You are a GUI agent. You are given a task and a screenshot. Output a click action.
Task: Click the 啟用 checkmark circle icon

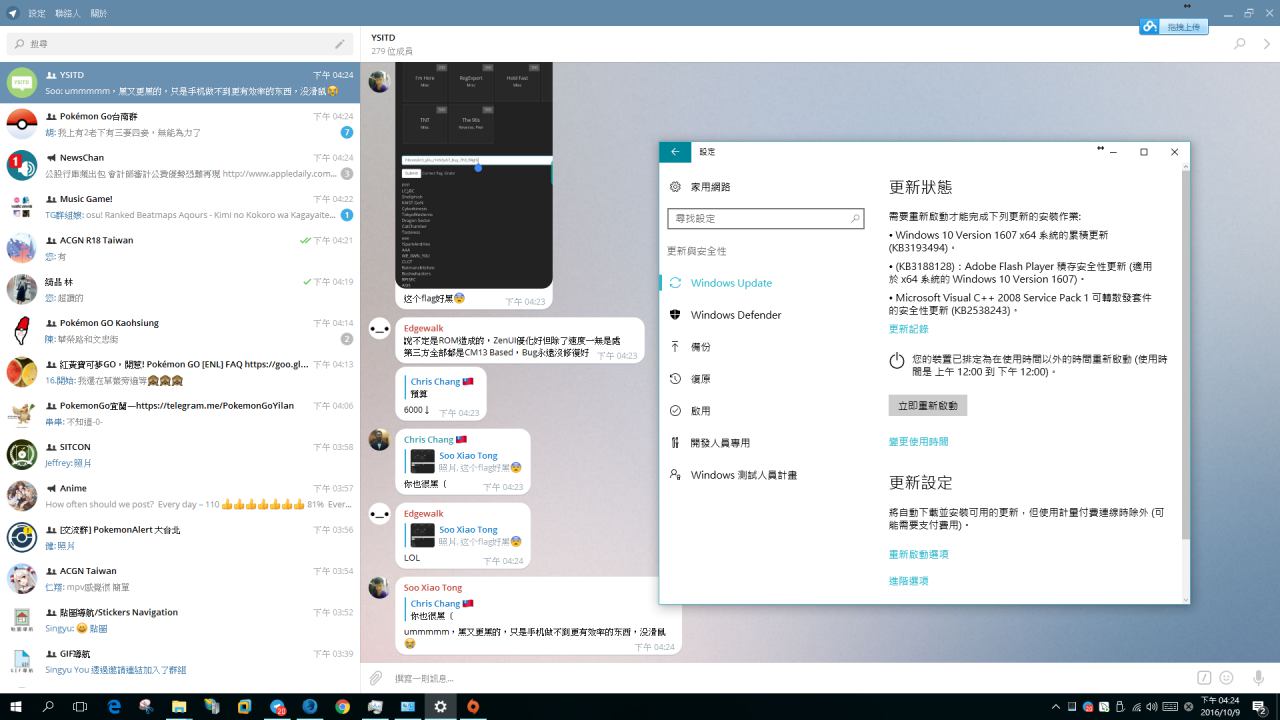click(675, 411)
